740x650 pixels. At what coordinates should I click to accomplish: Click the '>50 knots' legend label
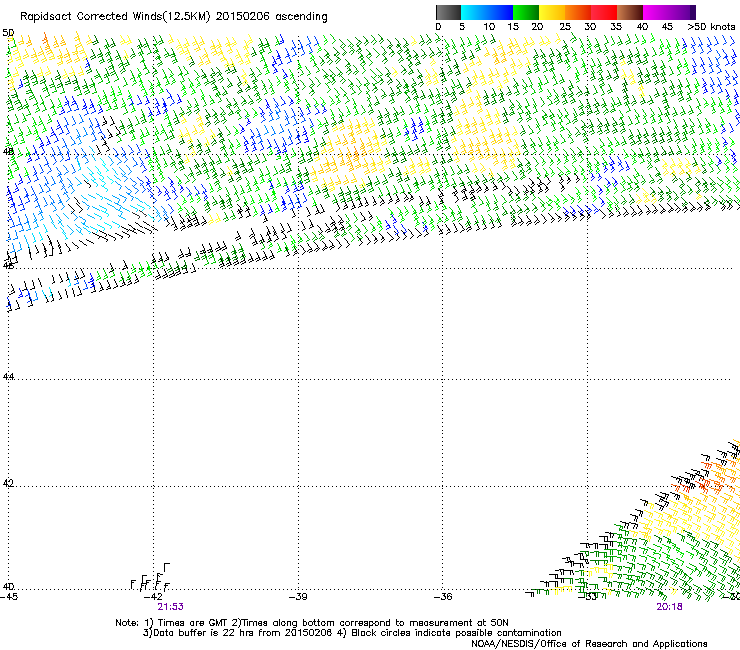[711, 27]
